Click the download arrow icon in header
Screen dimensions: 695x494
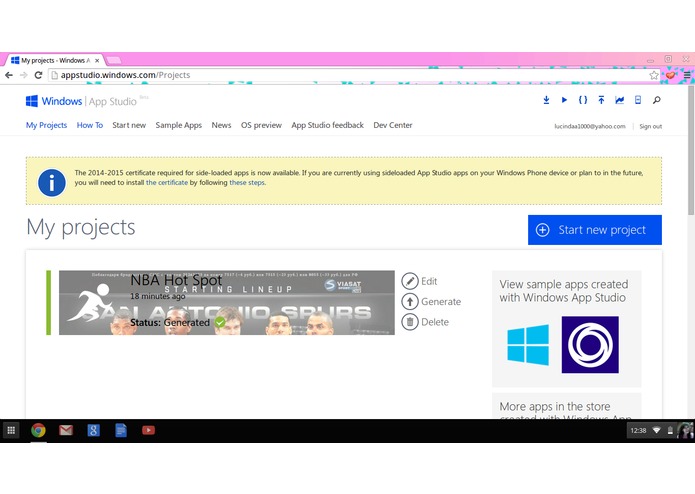click(546, 100)
